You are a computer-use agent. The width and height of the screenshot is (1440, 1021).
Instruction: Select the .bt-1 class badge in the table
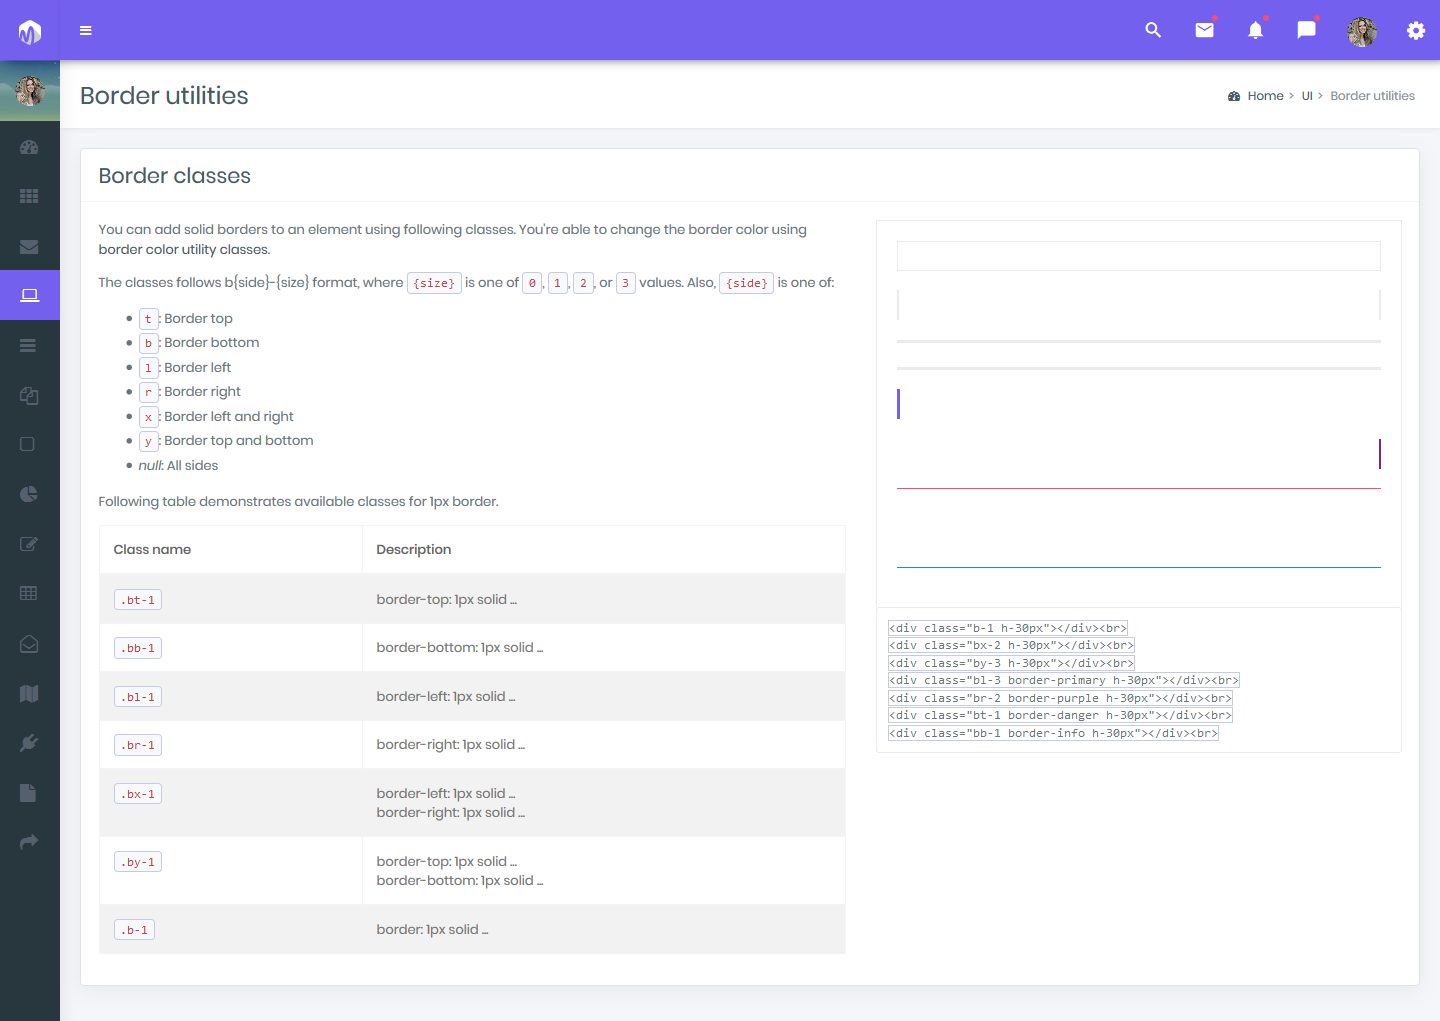point(137,599)
